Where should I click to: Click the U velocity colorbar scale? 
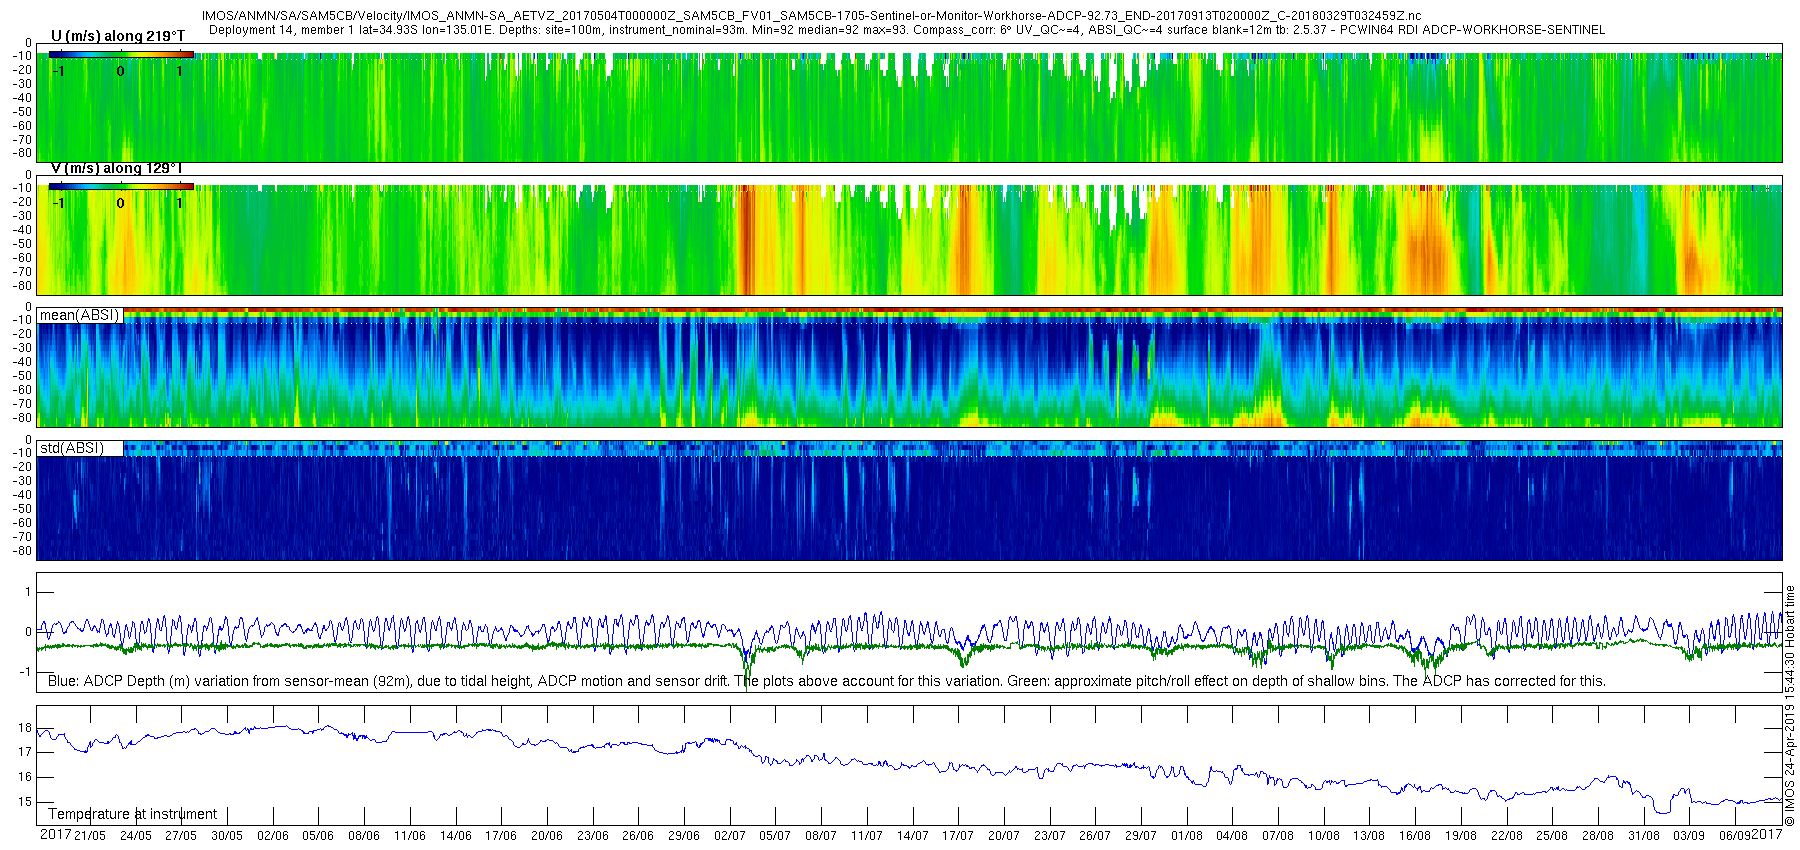[121, 54]
